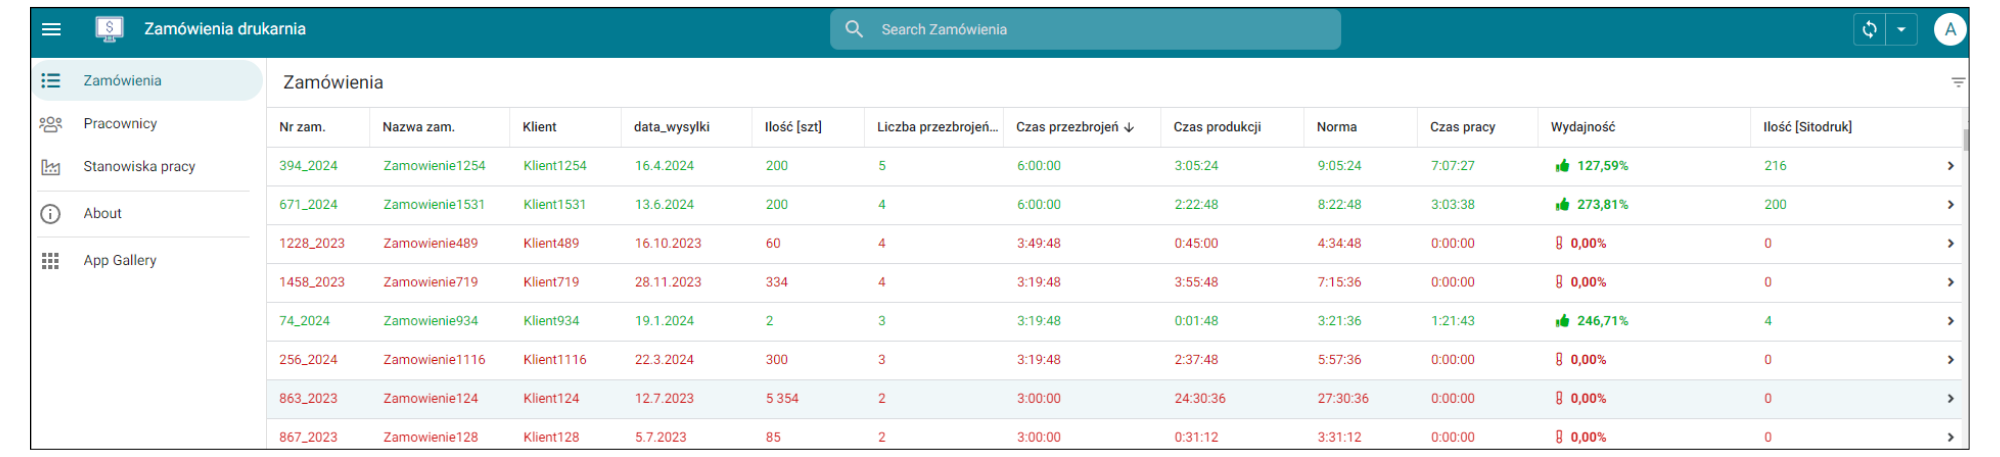Click the Zamówienia page heading
This screenshot has width=2000, height=457.
(x=333, y=83)
